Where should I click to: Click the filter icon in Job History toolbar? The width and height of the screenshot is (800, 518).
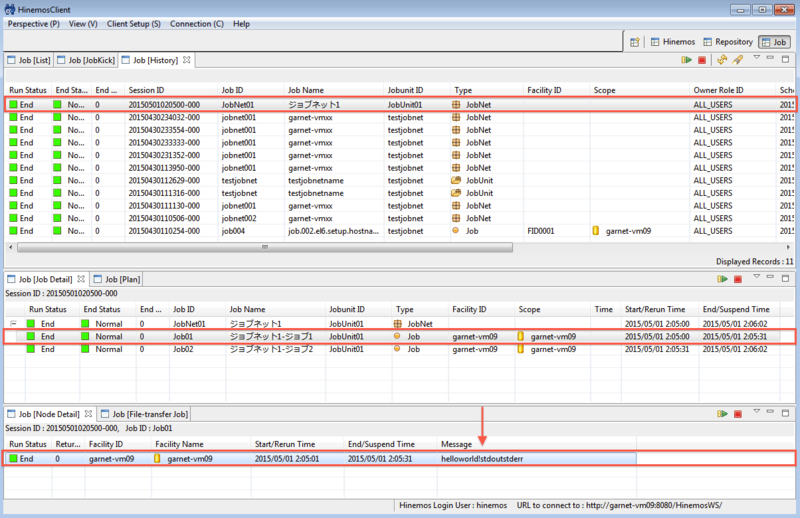[738, 60]
